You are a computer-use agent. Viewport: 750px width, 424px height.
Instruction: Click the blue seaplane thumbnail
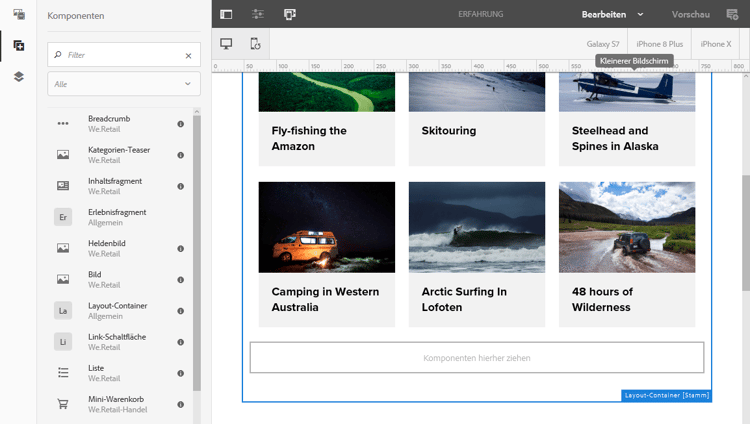(x=627, y=92)
